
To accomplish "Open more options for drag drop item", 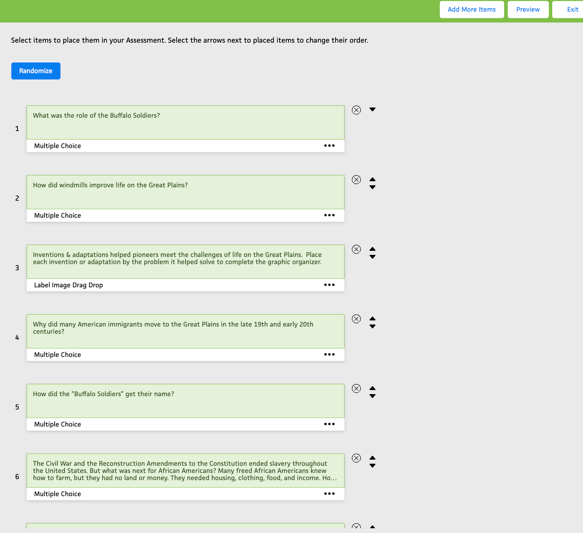I will tap(329, 285).
